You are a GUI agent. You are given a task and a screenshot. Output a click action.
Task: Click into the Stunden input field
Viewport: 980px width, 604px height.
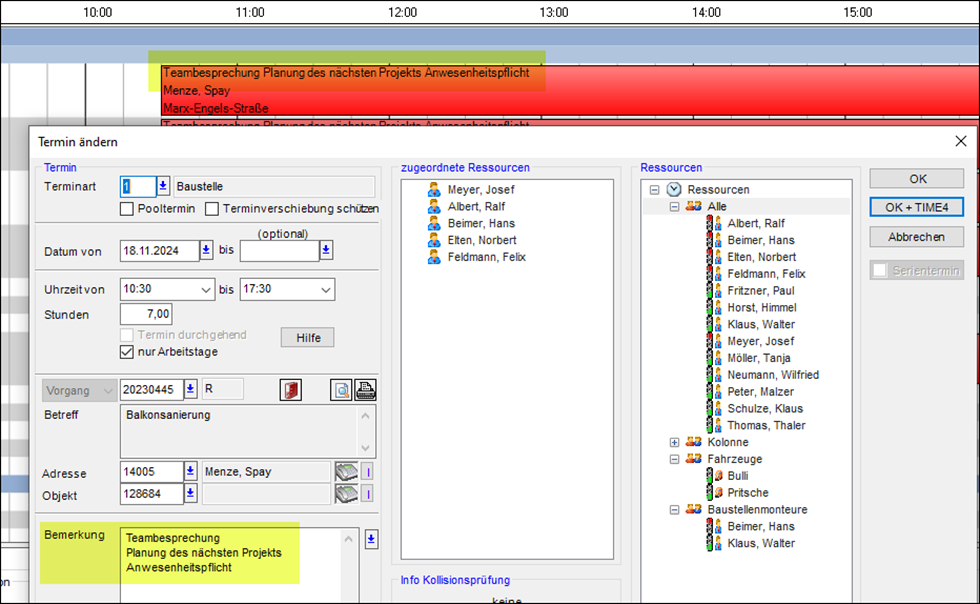click(149, 315)
